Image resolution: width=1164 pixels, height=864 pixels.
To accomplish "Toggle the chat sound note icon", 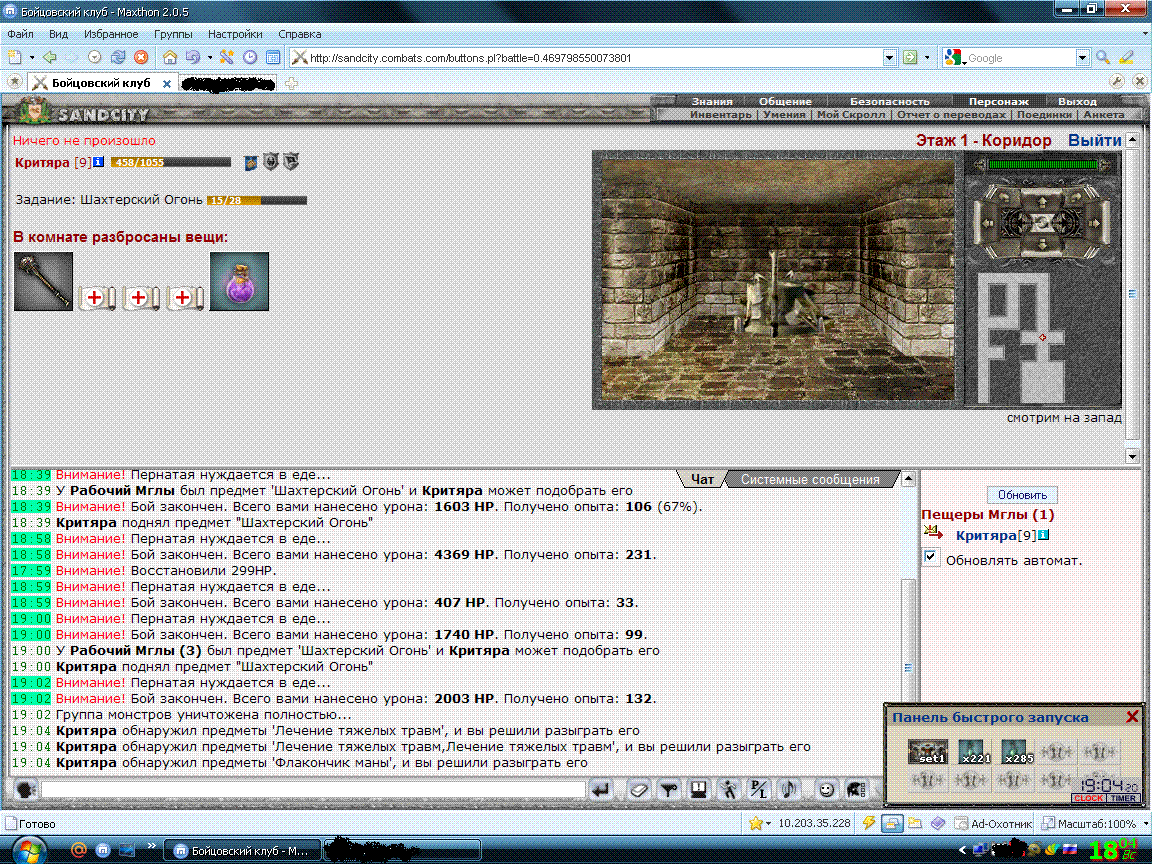I will click(788, 790).
